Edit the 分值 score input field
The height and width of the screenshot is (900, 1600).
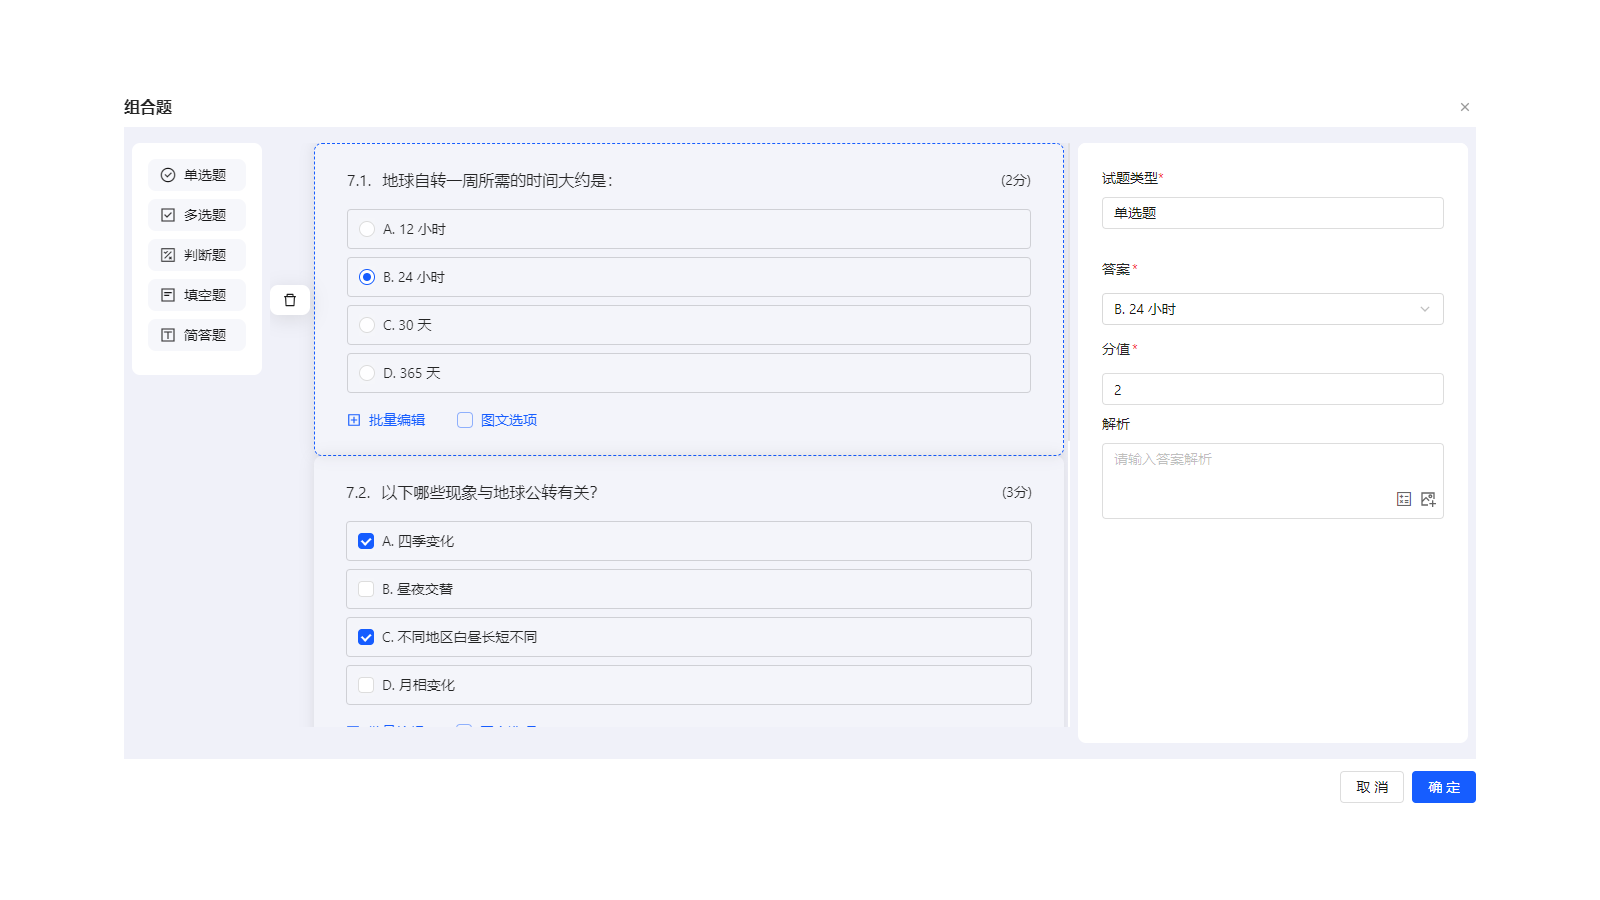1272,389
